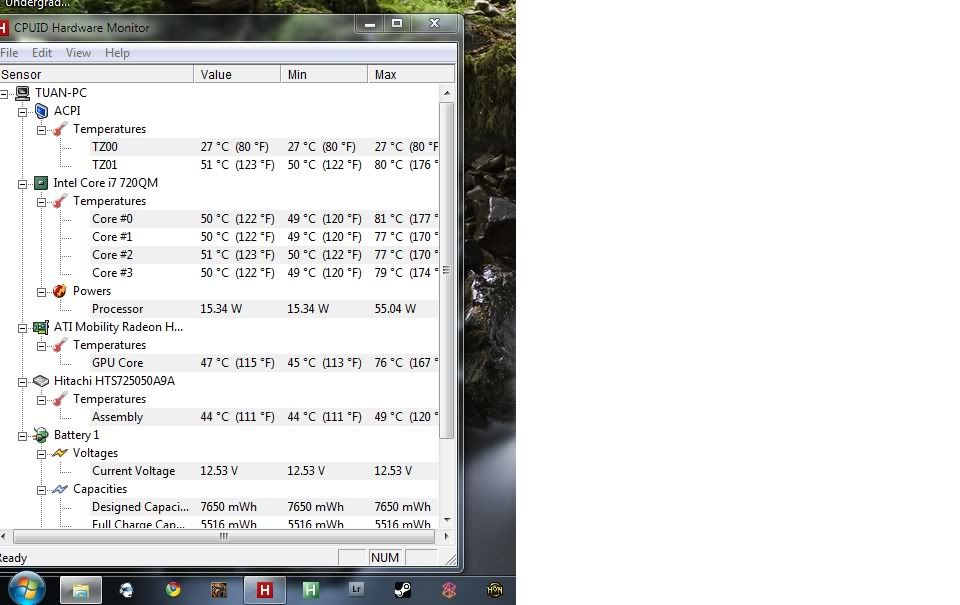The width and height of the screenshot is (960, 605).
Task: Open HoN game icon in taskbar
Action: [x=495, y=589]
